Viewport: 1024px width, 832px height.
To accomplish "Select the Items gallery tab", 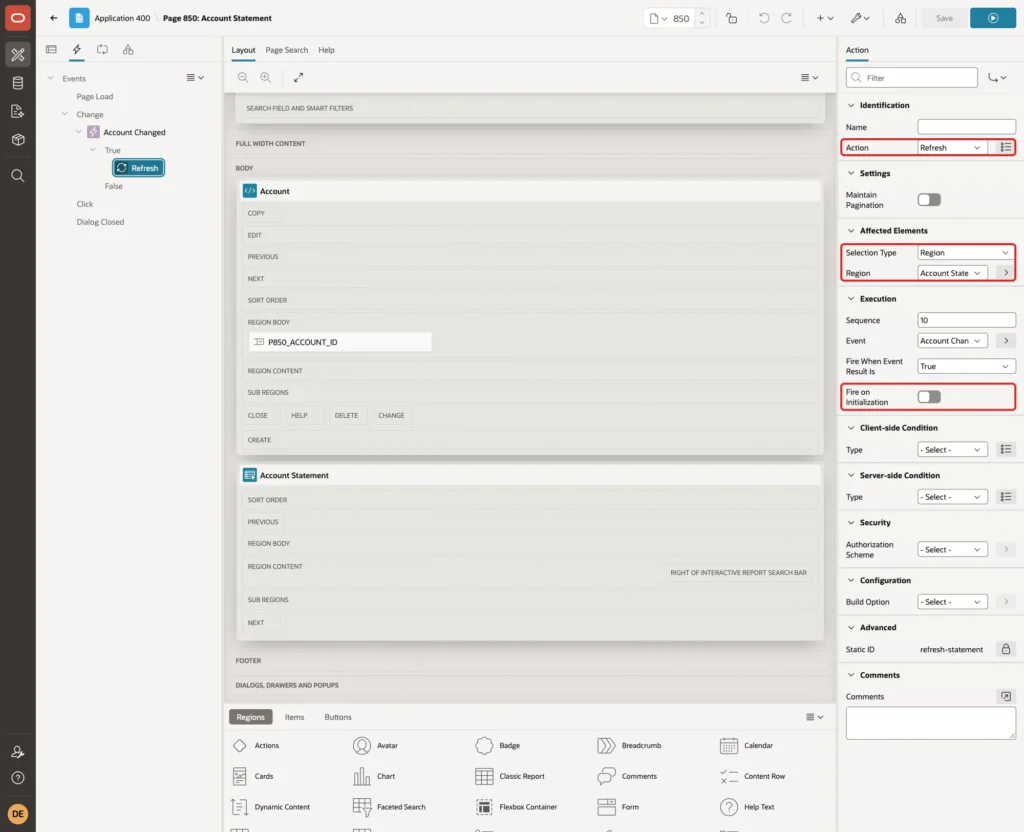I will [295, 717].
